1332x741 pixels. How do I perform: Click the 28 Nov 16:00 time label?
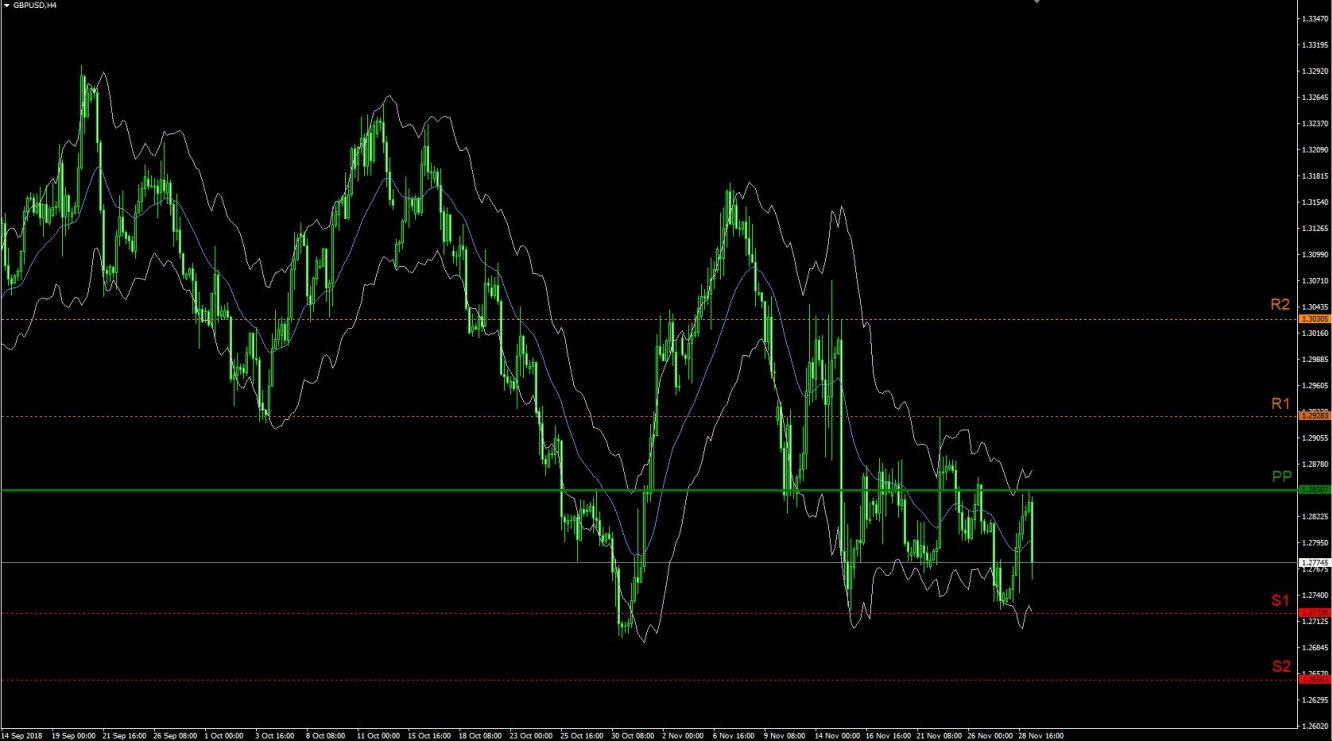click(1041, 735)
